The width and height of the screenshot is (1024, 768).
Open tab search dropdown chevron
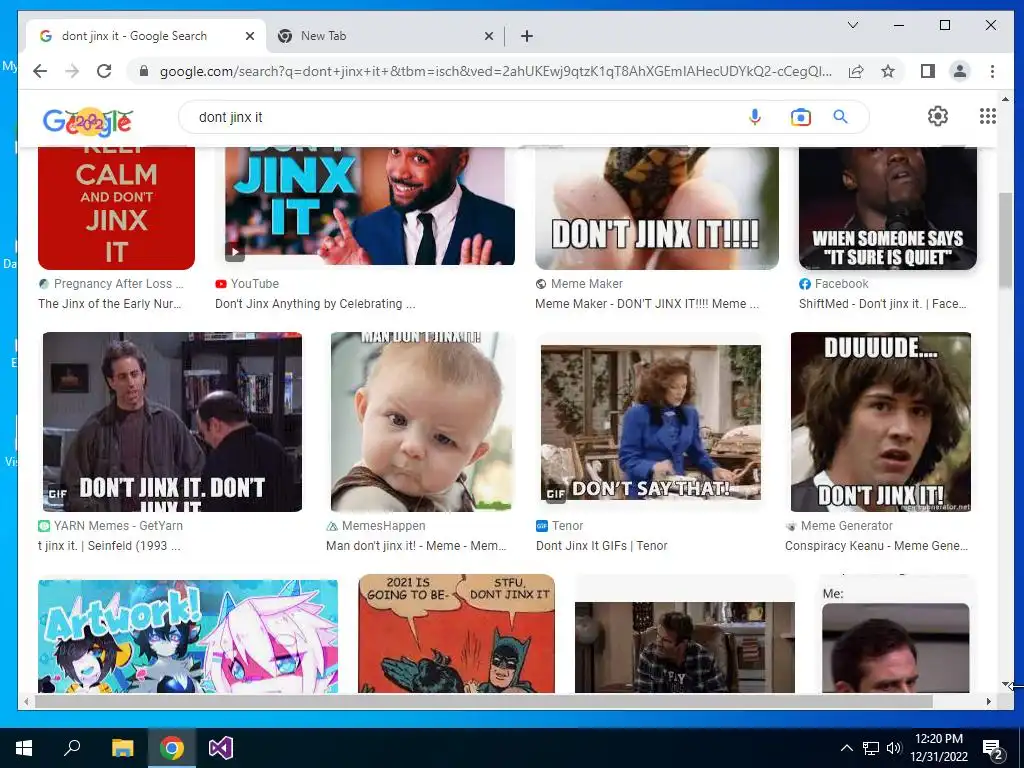tap(853, 25)
